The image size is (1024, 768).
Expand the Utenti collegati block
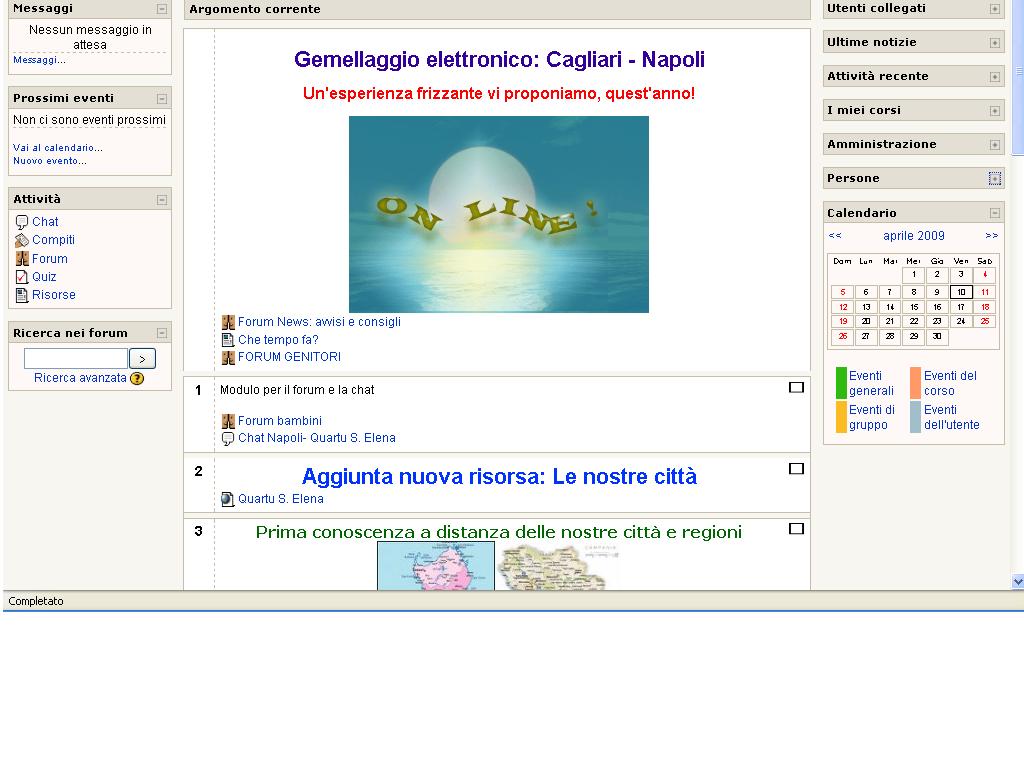tap(995, 9)
